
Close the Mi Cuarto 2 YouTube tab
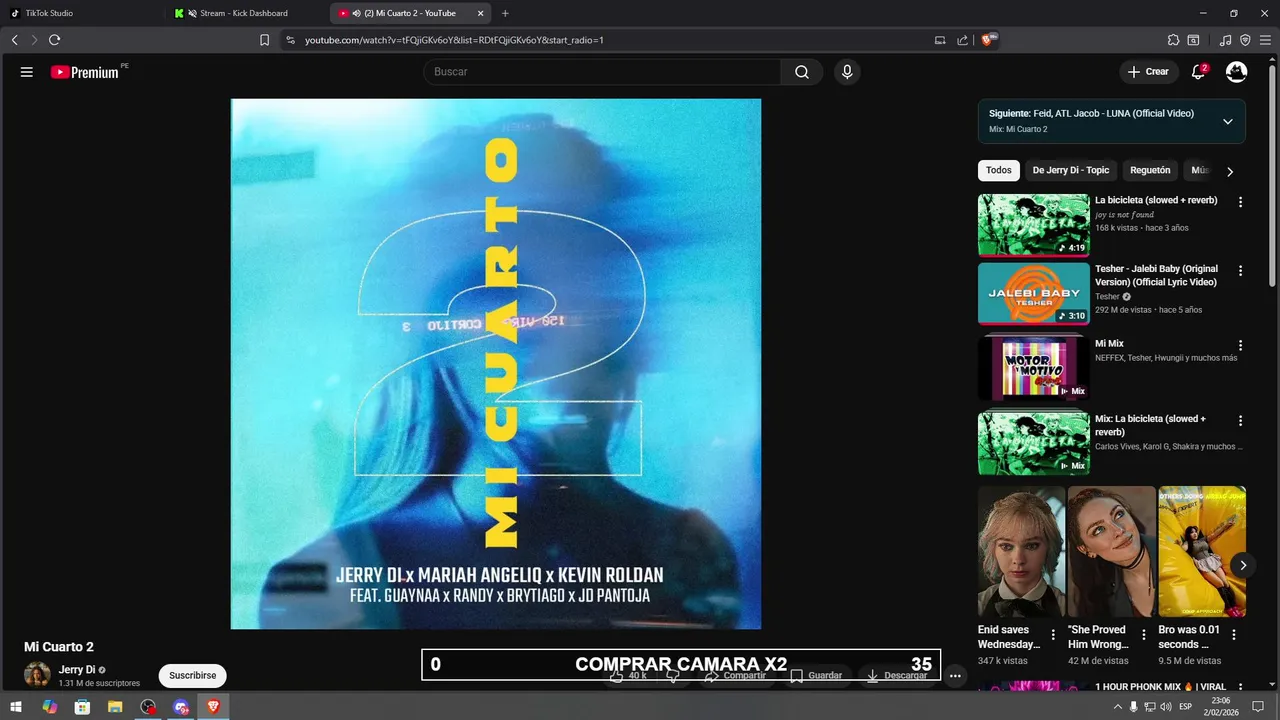(480, 13)
